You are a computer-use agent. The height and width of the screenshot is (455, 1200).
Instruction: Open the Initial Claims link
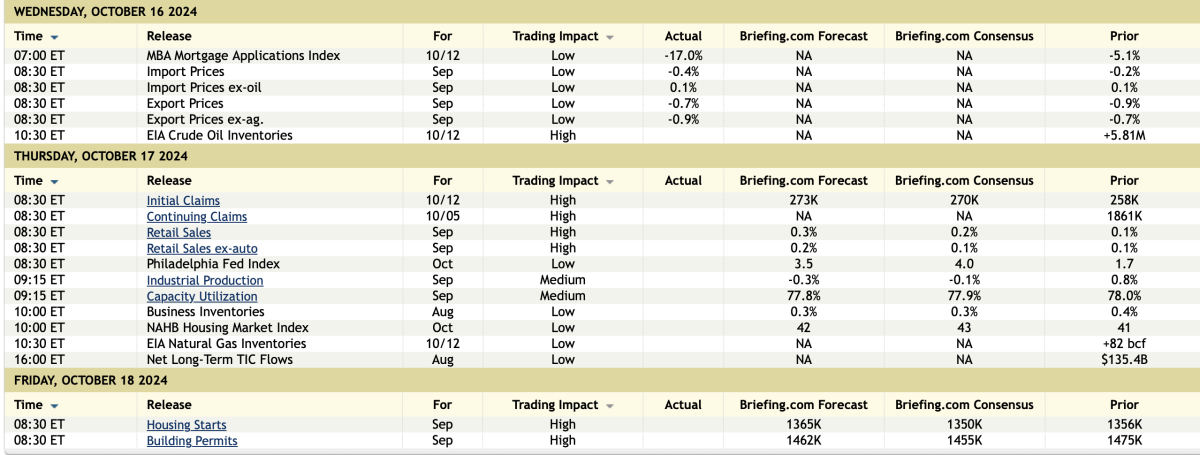(183, 201)
